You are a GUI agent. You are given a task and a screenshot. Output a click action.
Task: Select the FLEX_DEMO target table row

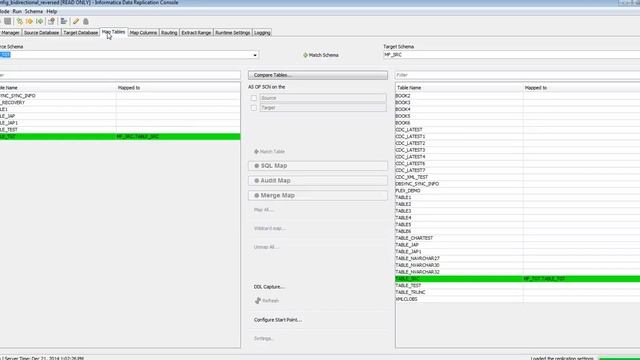click(x=518, y=191)
